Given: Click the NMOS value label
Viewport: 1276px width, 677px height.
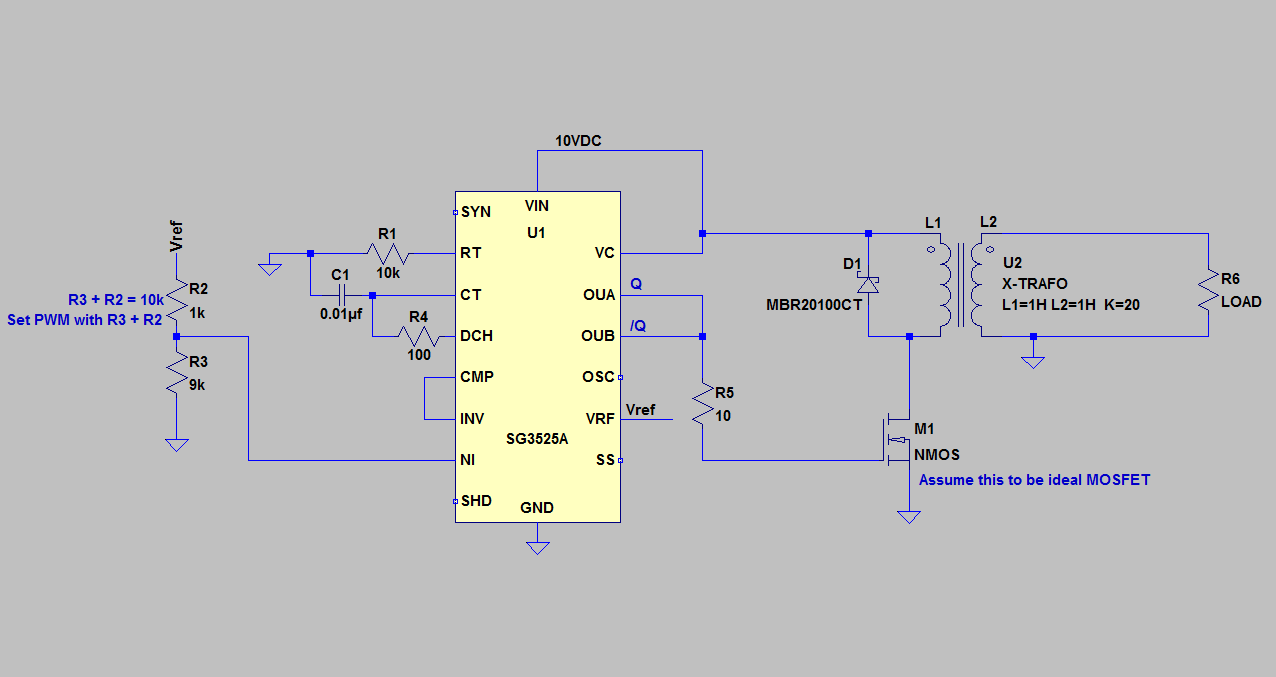Looking at the screenshot, I should click(x=937, y=455).
